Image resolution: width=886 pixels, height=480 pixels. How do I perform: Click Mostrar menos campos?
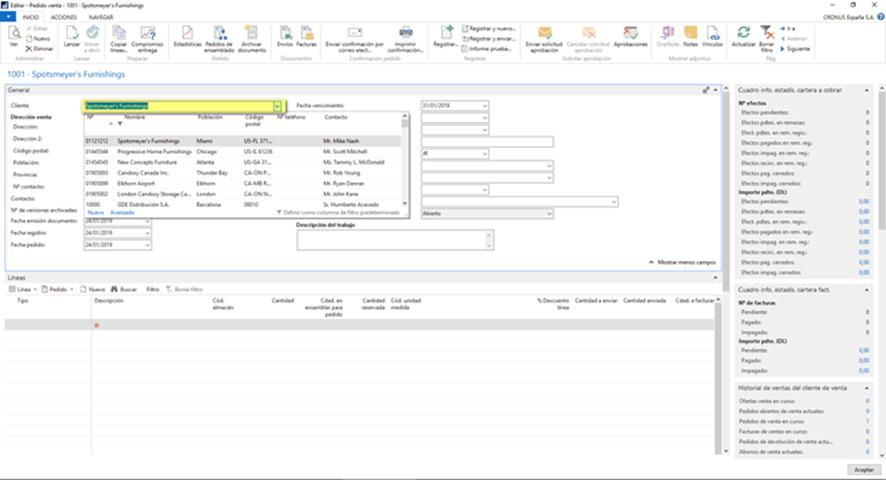(682, 262)
